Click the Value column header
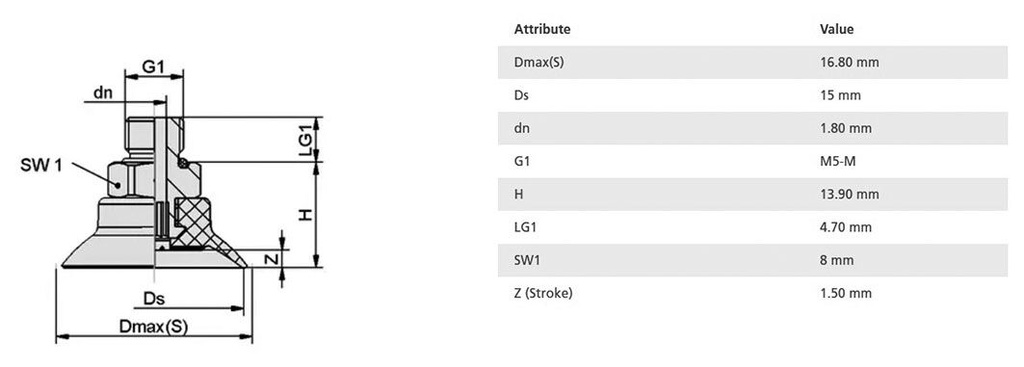Viewport: 1024px width, 367px height. [837, 29]
